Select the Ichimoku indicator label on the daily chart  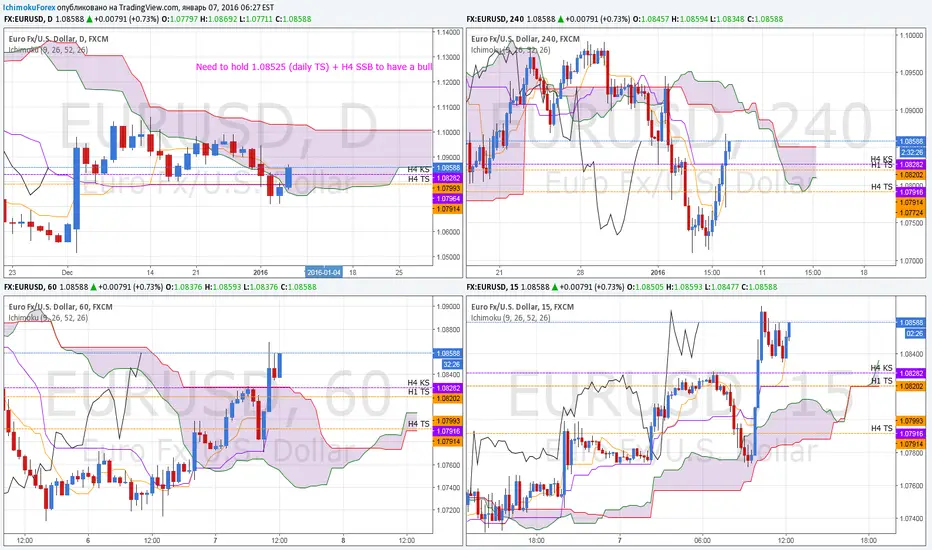48,50
